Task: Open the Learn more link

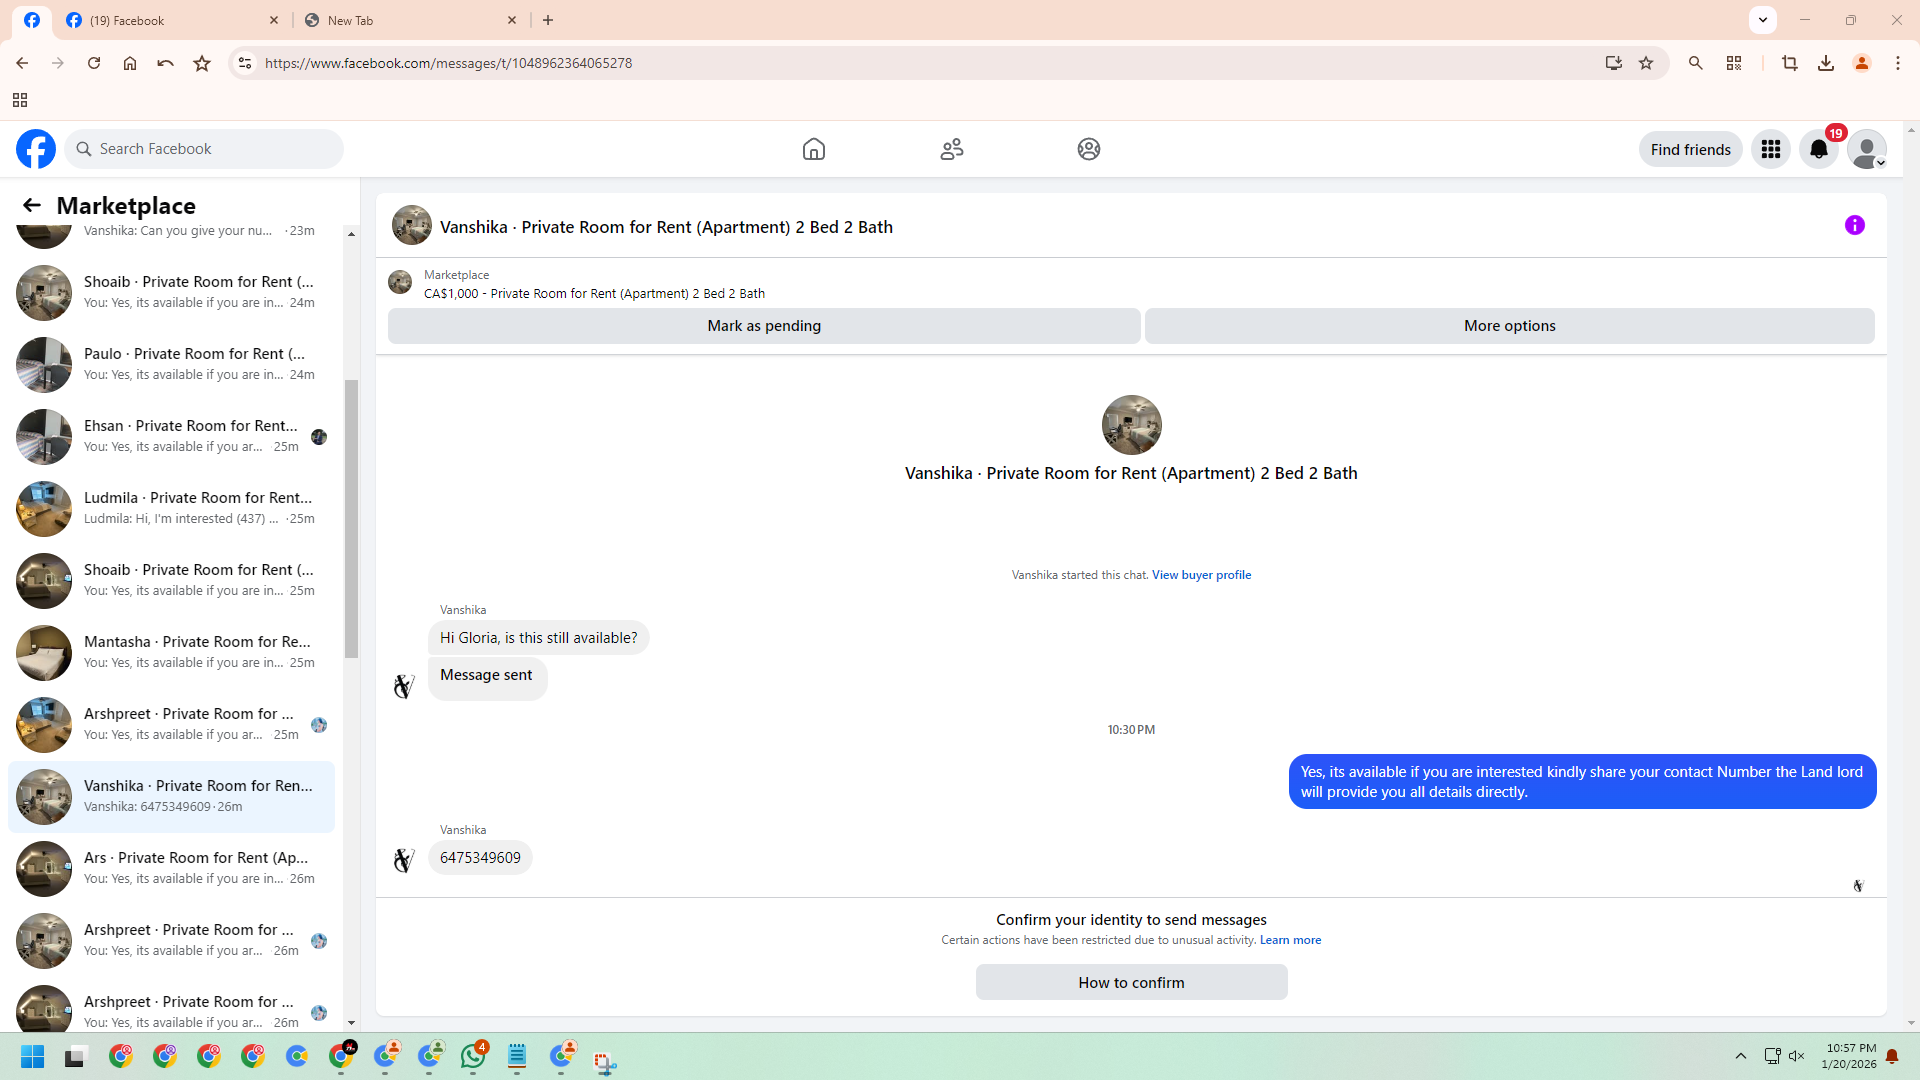Action: click(1290, 940)
